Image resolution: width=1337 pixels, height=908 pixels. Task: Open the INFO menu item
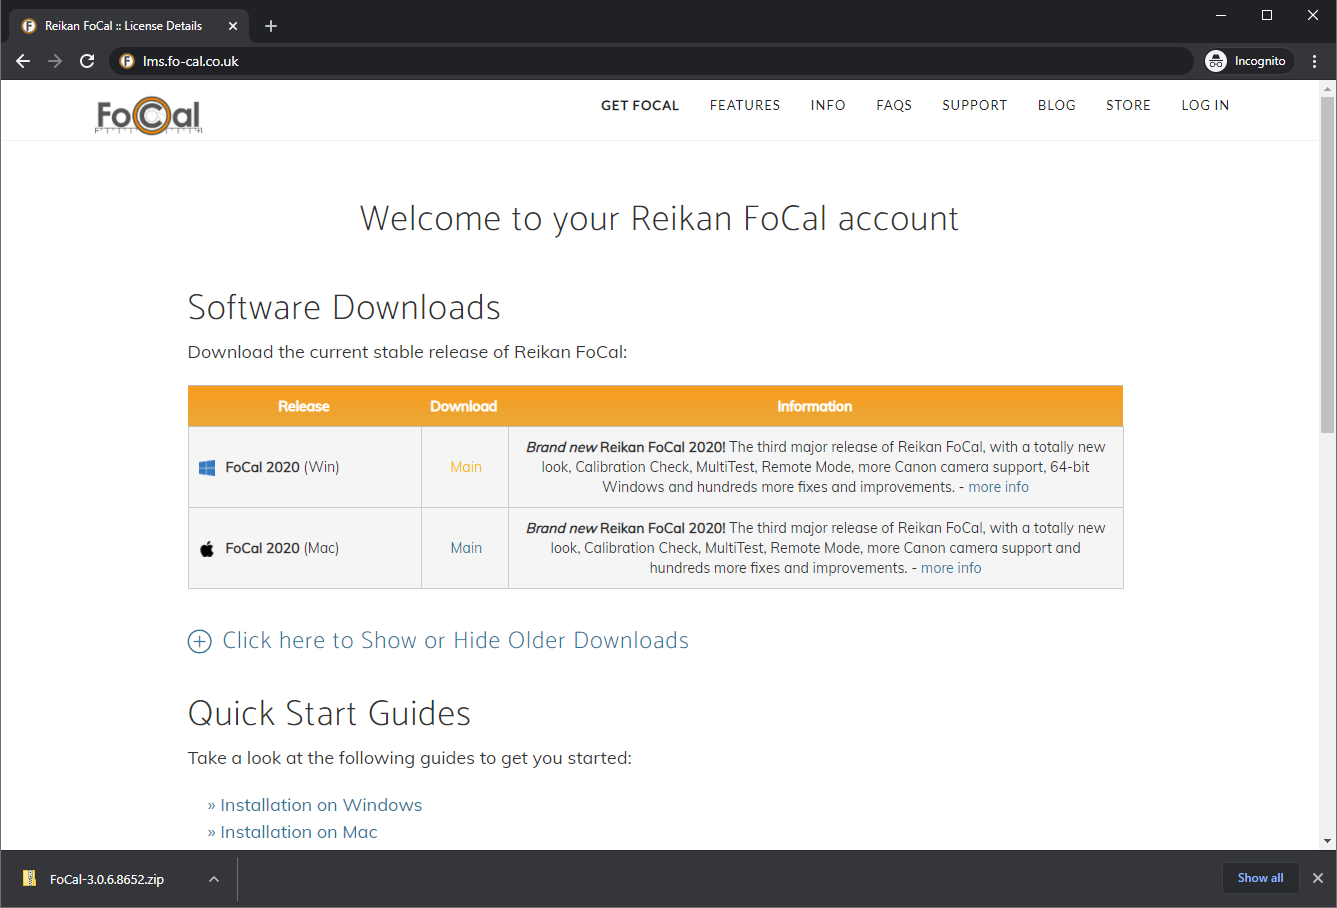pyautogui.click(x=828, y=105)
